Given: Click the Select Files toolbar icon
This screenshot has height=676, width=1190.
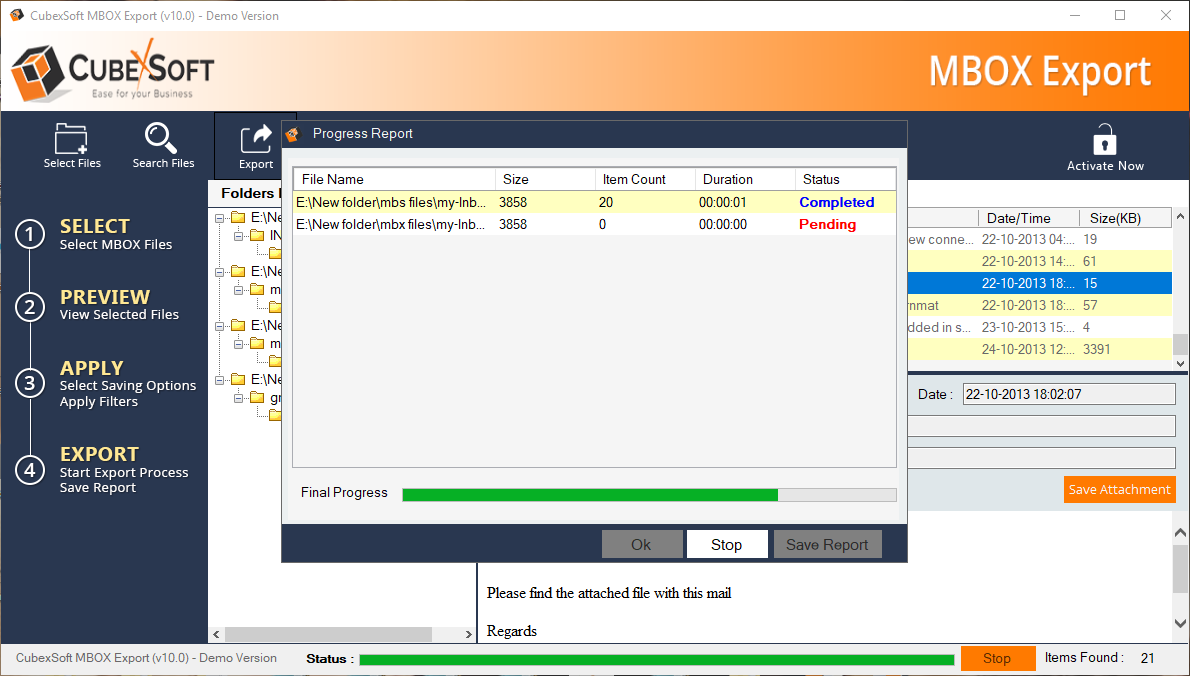Looking at the screenshot, I should tap(72, 138).
